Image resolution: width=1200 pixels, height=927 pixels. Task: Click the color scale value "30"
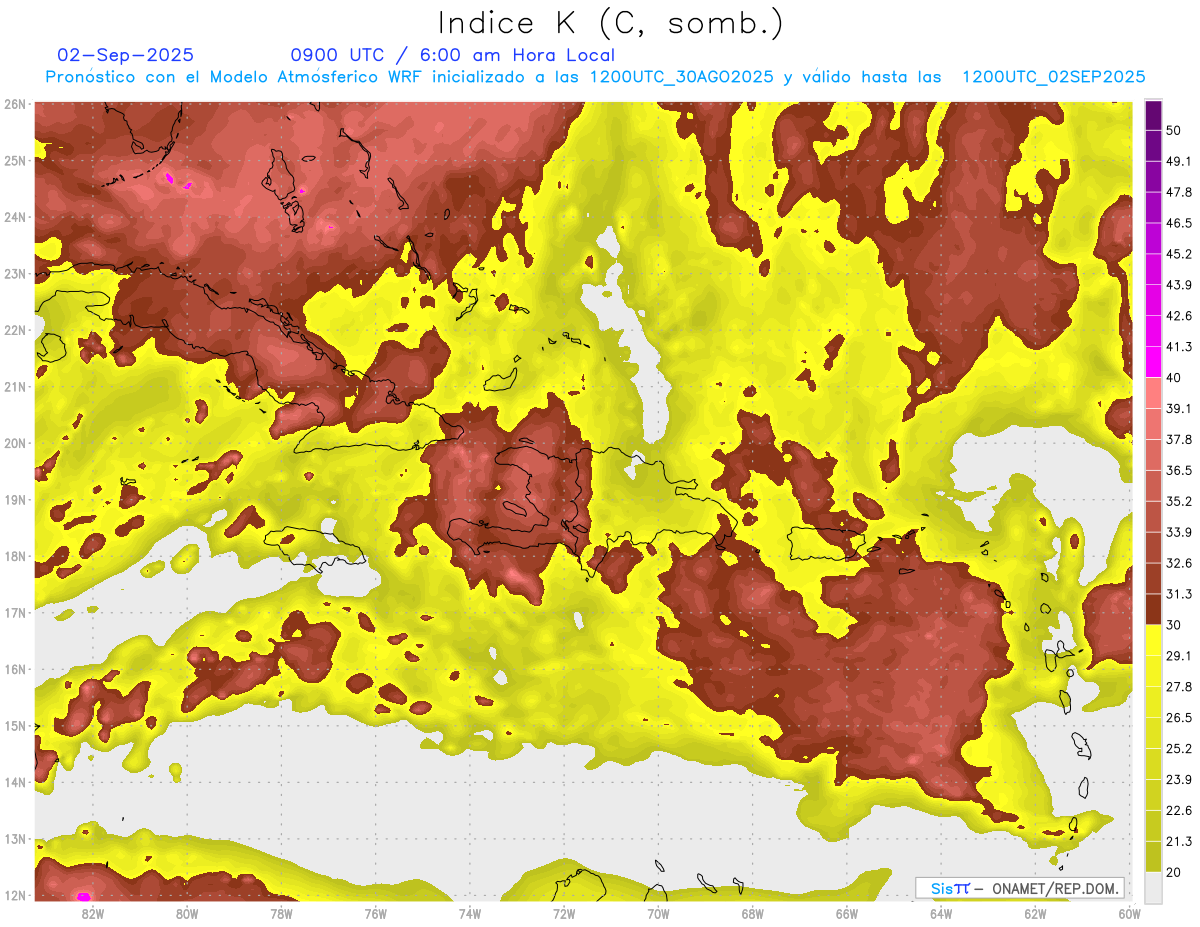click(x=1174, y=625)
